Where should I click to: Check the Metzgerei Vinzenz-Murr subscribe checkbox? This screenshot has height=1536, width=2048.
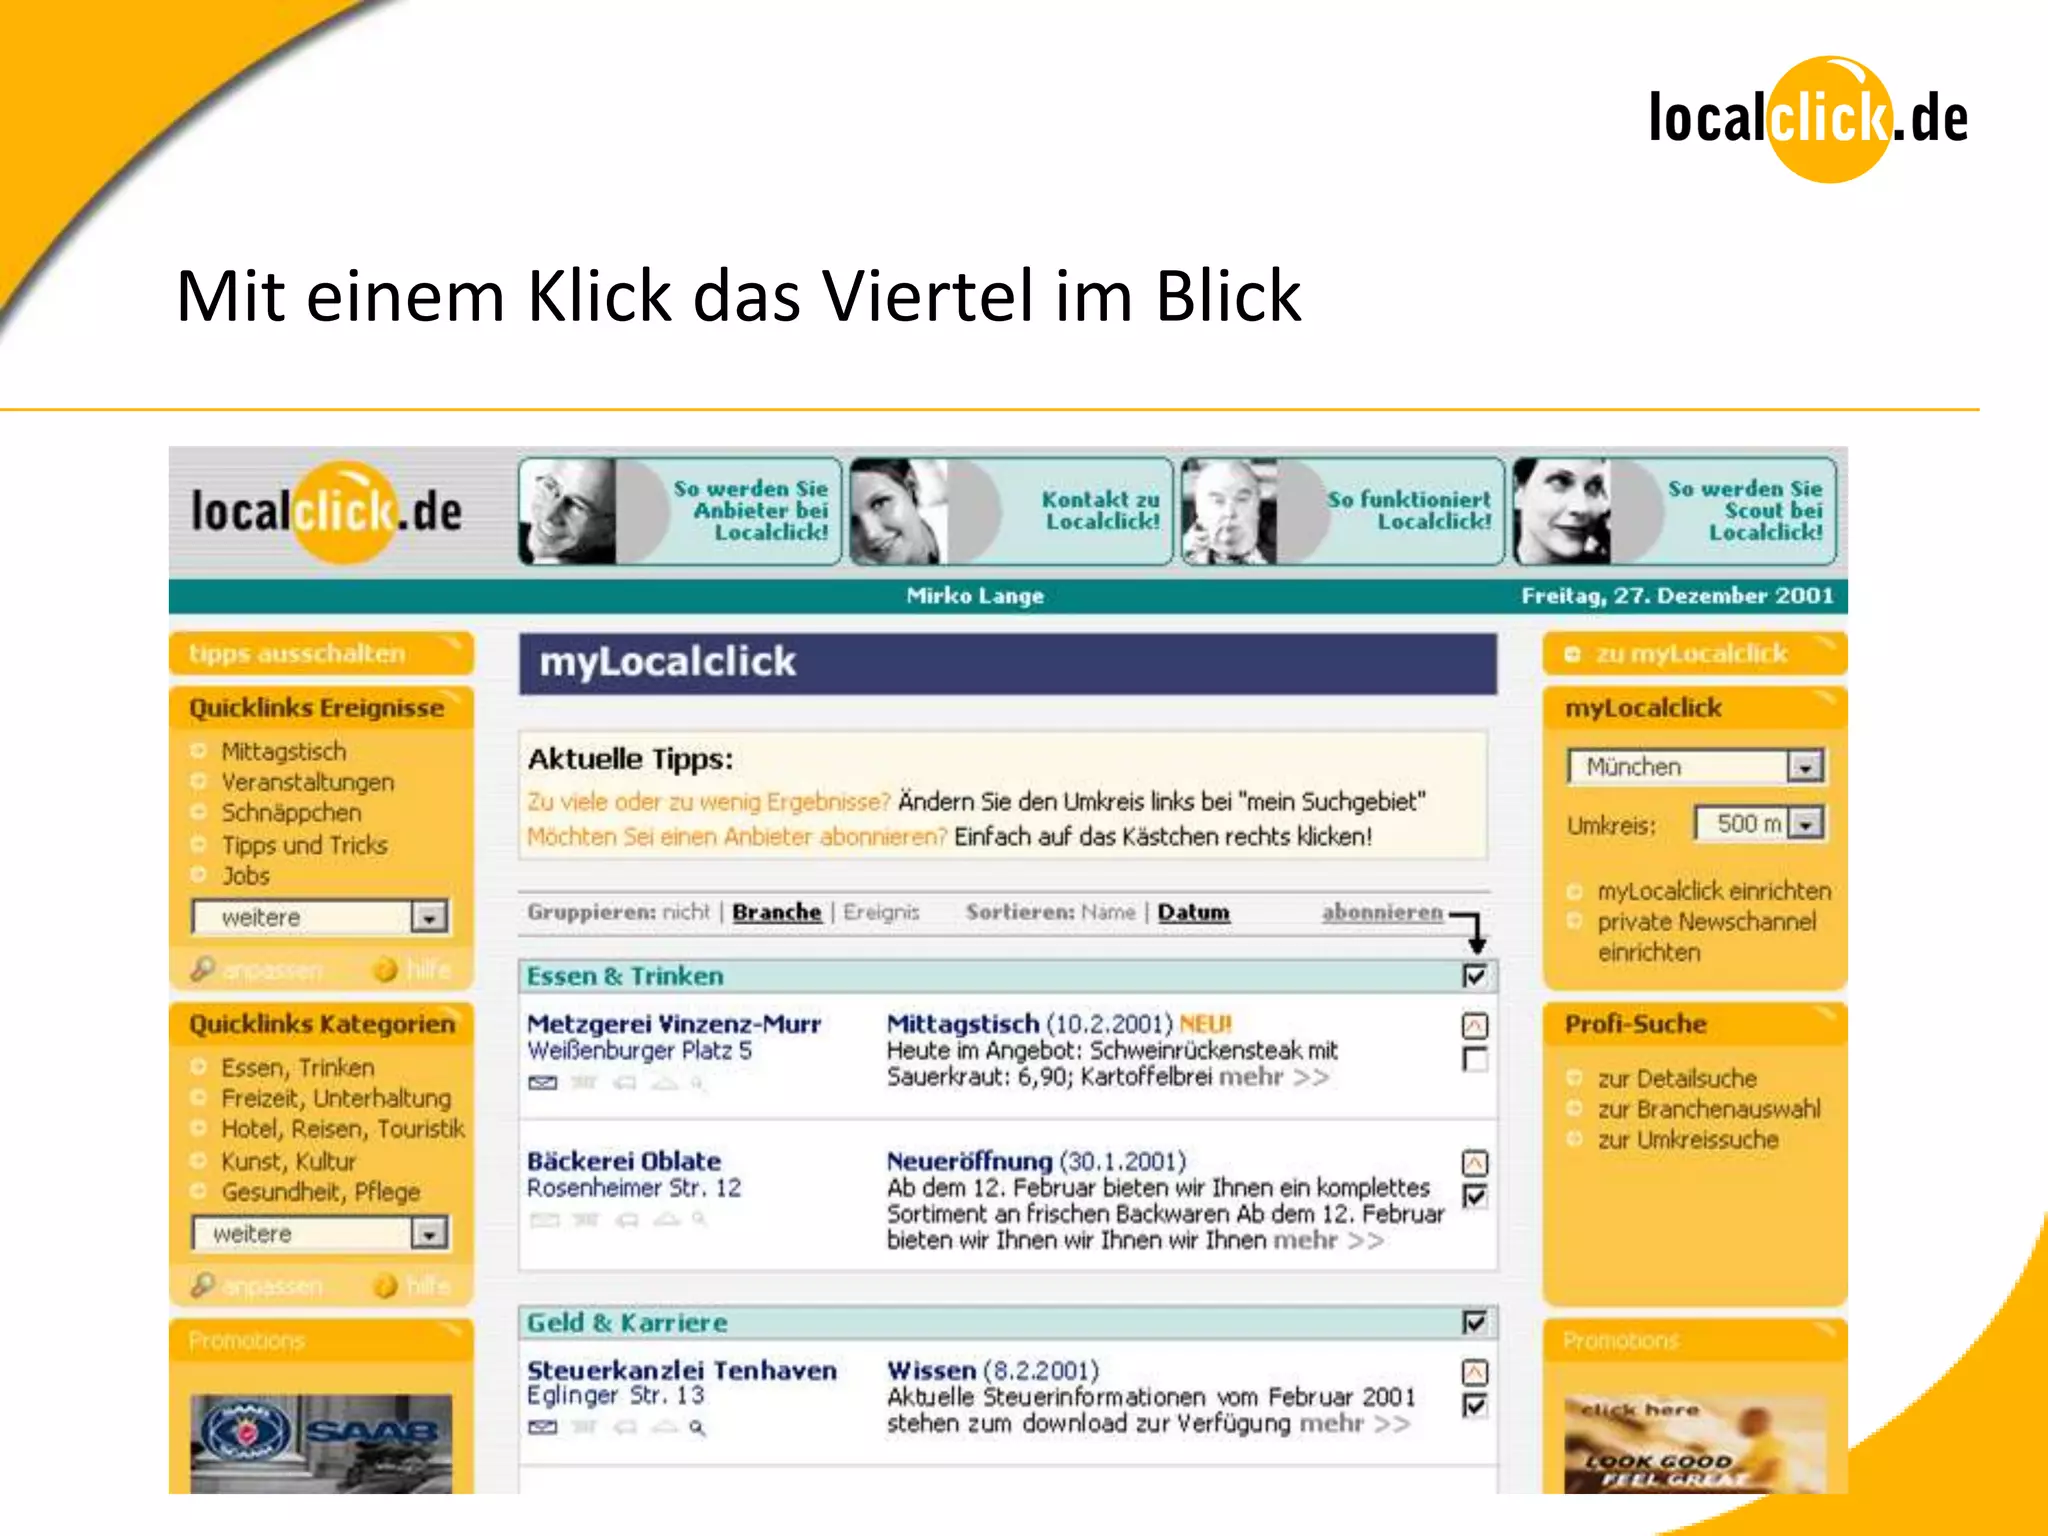point(1475,1059)
